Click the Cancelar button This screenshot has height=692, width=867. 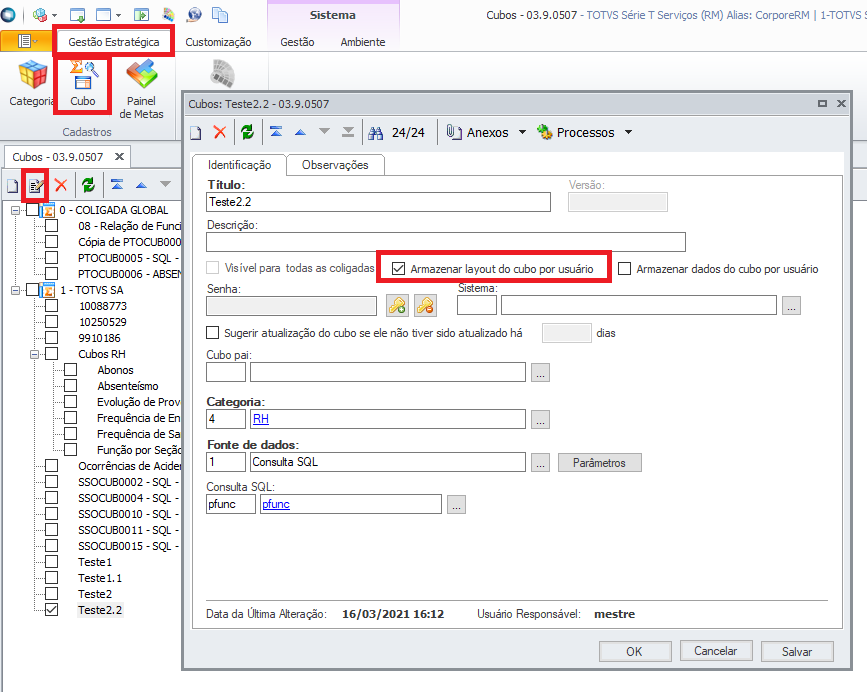pyautogui.click(x=716, y=651)
